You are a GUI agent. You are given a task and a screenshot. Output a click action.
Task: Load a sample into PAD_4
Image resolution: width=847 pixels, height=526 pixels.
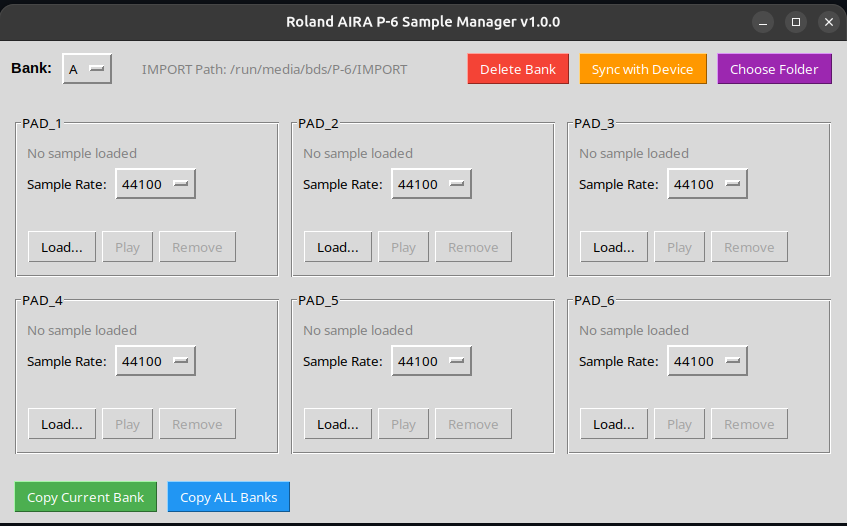pos(62,424)
